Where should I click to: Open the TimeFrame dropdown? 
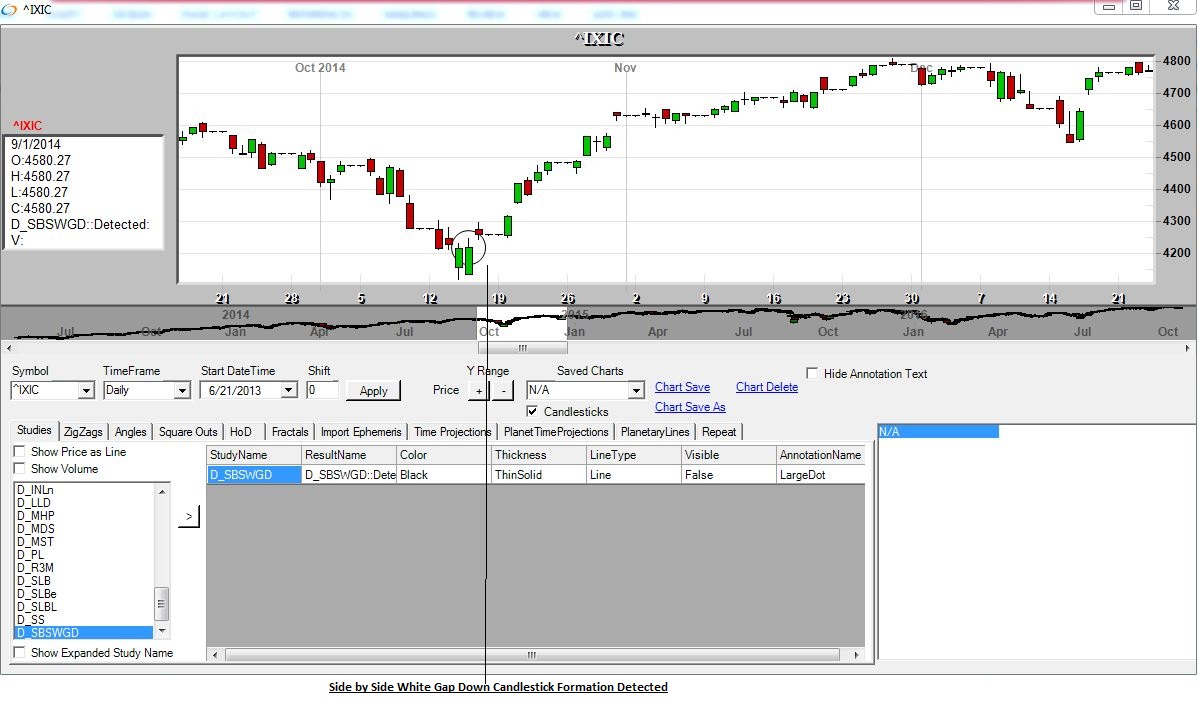181,391
